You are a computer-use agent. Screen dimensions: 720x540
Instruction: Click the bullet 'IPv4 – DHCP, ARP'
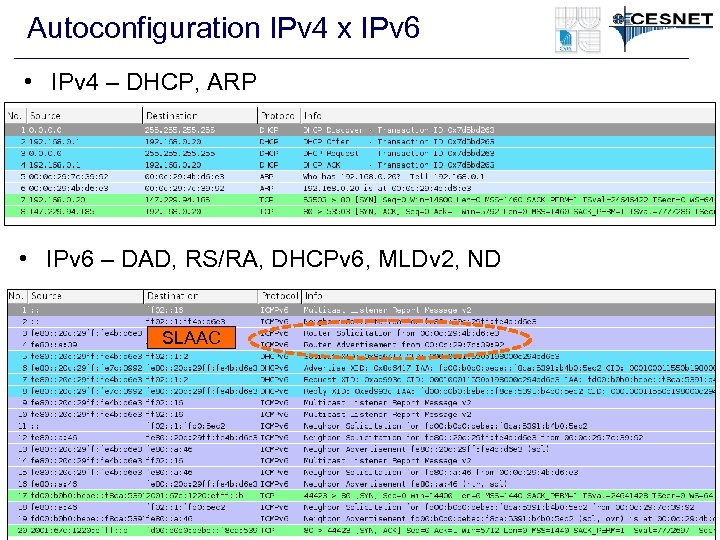(x=153, y=82)
